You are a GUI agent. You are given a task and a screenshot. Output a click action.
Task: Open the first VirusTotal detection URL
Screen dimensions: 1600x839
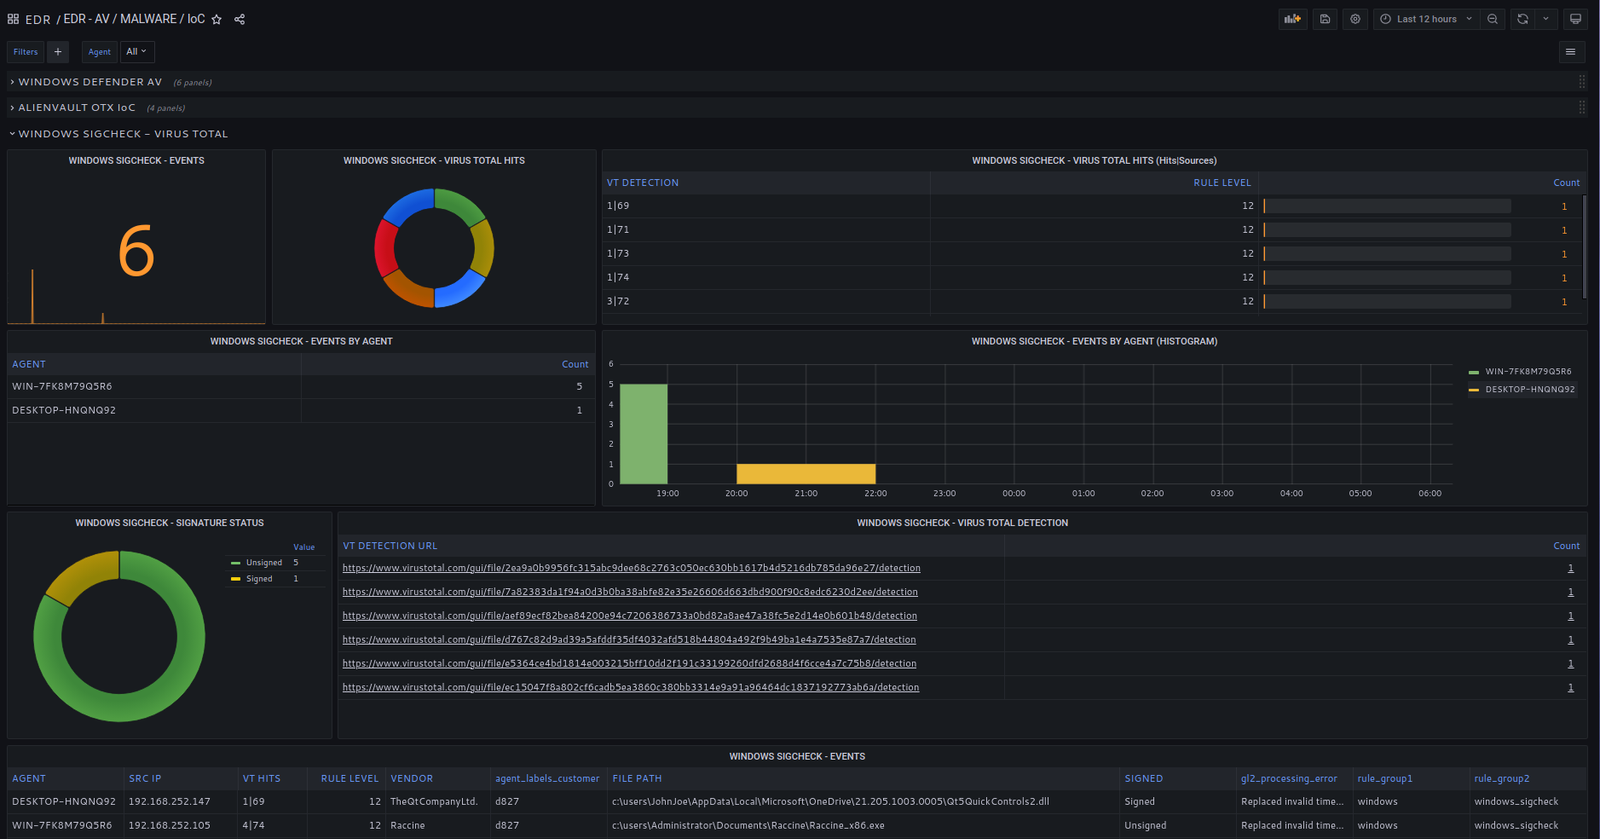[631, 568]
